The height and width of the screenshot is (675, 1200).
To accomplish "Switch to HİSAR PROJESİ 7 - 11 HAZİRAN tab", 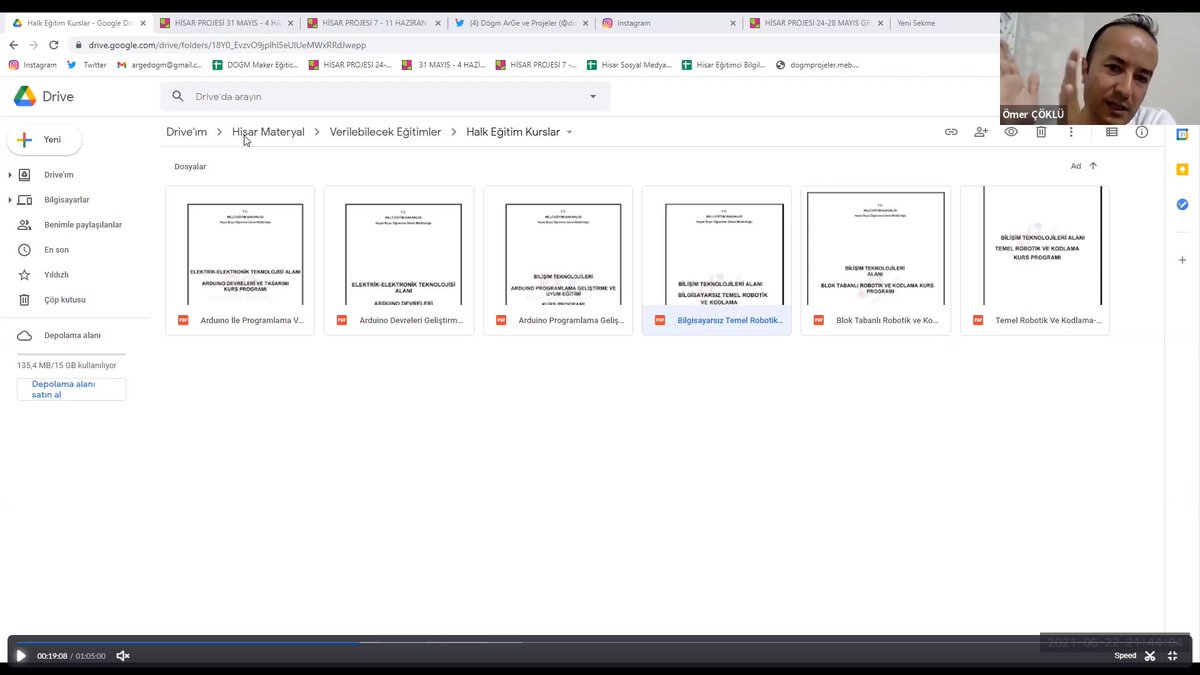I will [373, 23].
